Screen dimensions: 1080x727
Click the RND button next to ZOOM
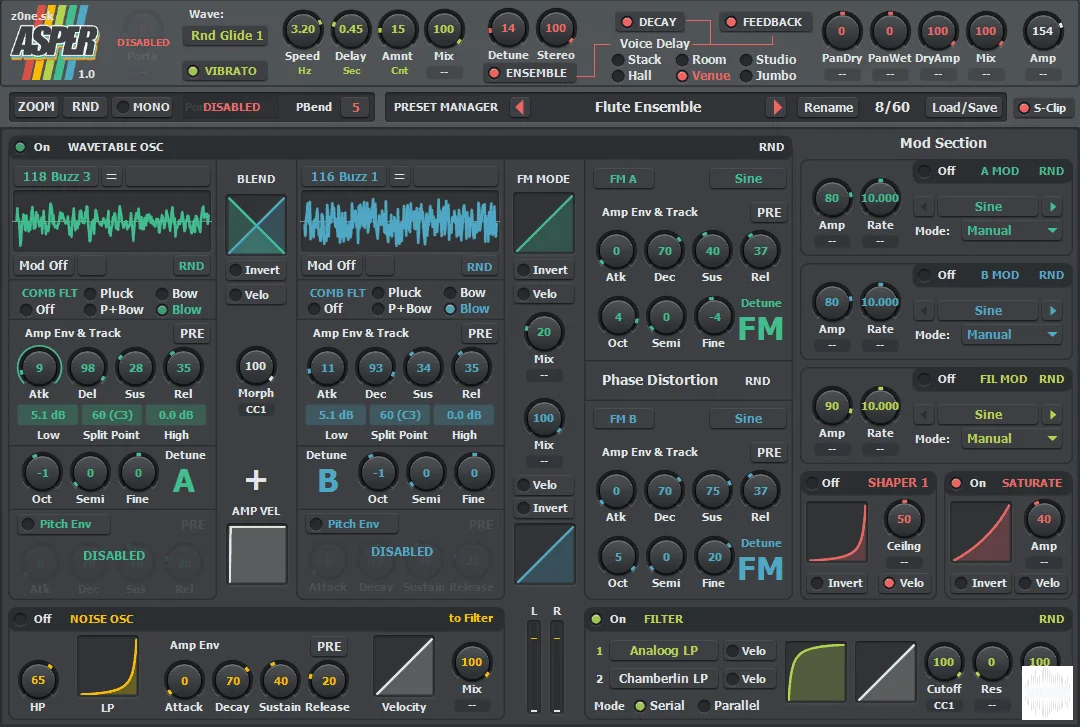[85, 107]
